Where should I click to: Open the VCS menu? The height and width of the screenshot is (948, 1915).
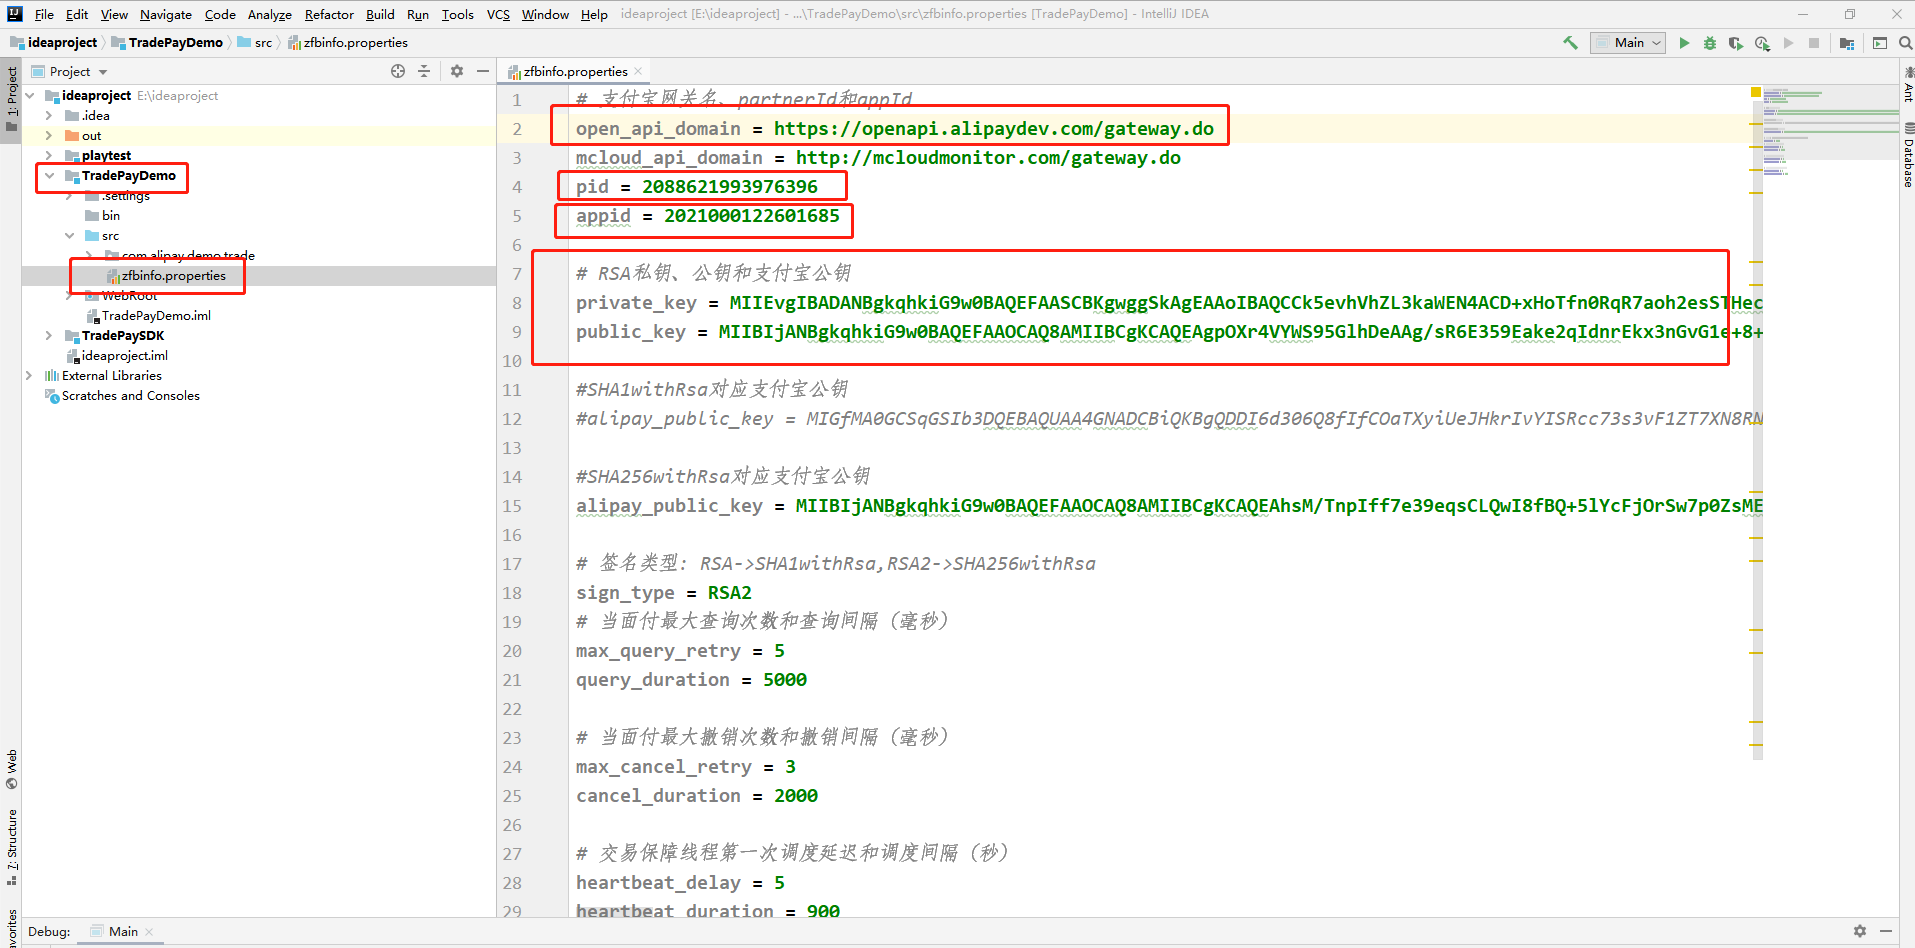pos(498,14)
